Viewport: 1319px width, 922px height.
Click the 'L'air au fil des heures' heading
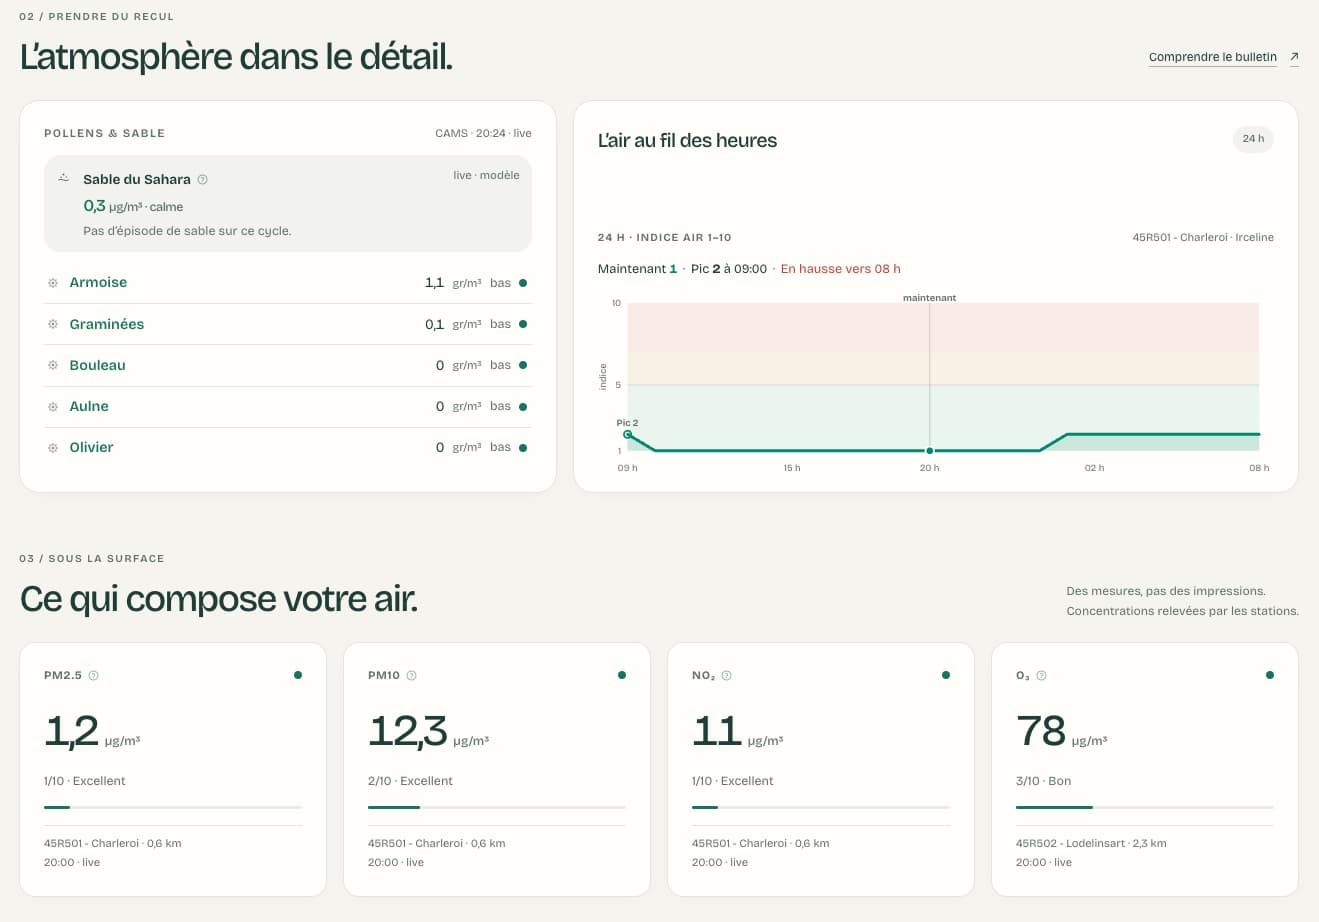[x=687, y=141]
